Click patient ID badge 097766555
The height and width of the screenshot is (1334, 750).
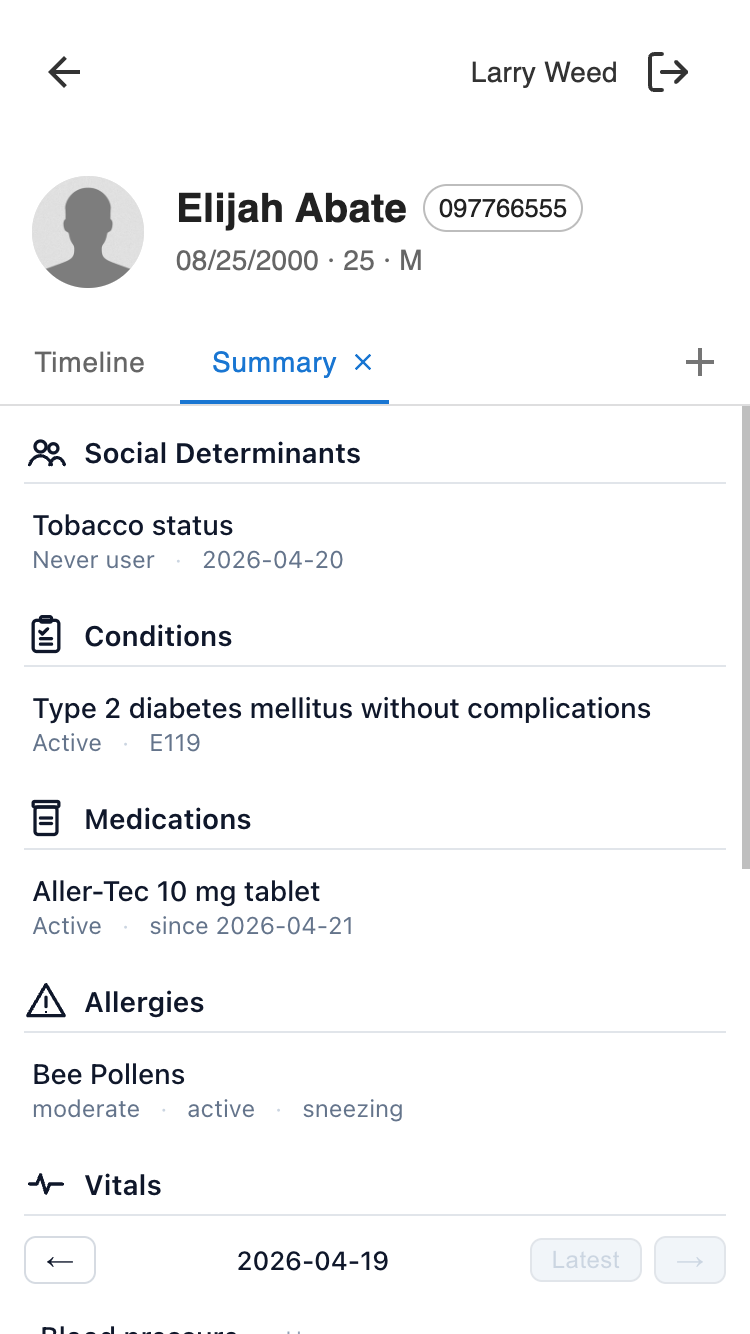tap(503, 208)
